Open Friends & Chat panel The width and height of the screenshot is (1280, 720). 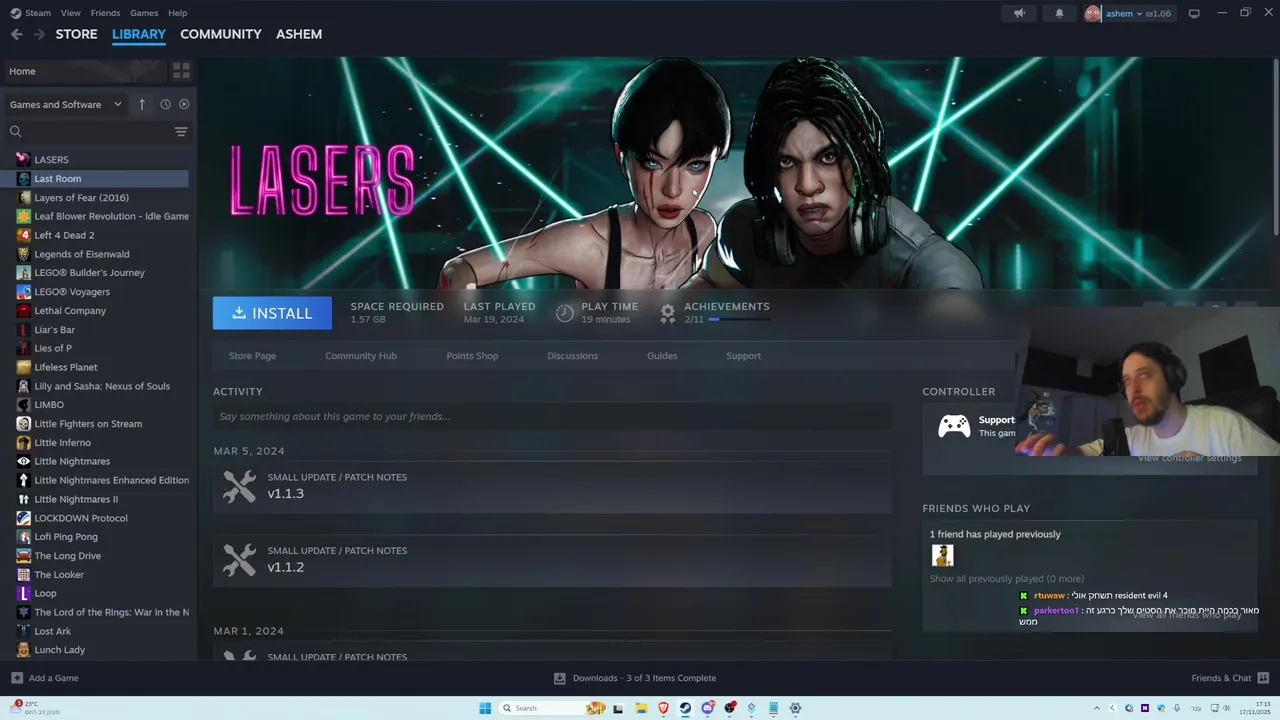pyautogui.click(x=1230, y=678)
